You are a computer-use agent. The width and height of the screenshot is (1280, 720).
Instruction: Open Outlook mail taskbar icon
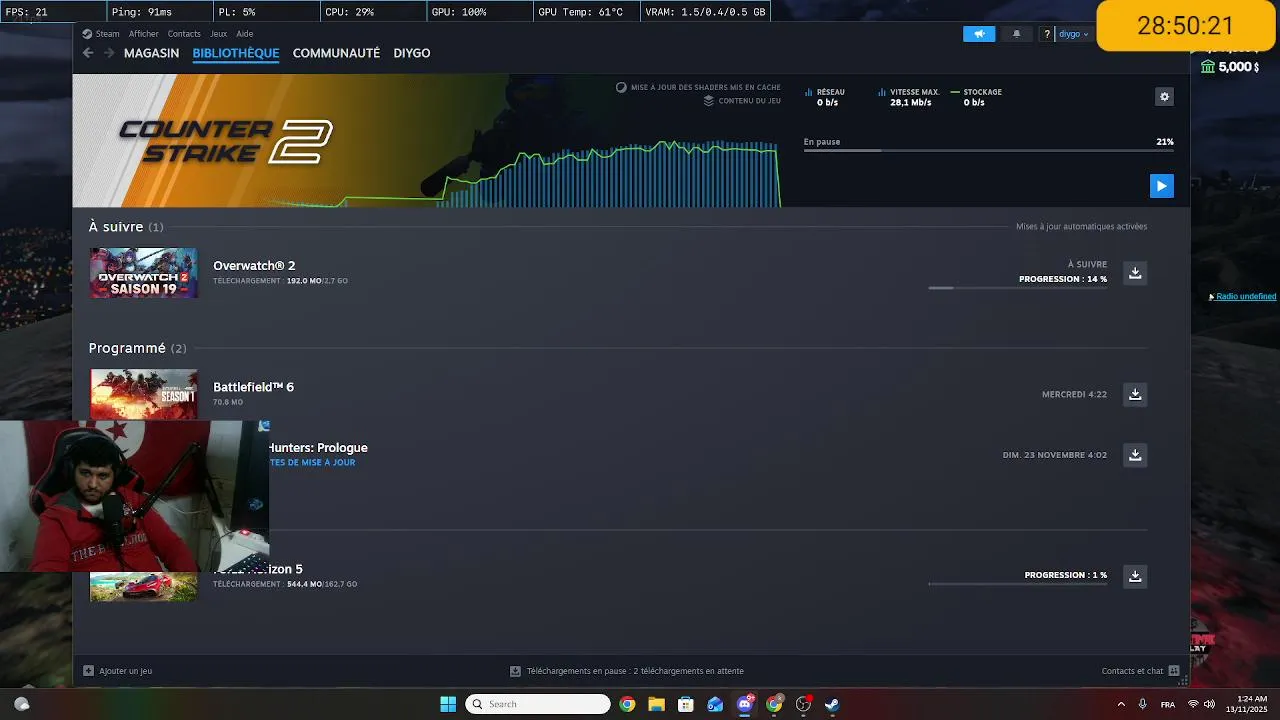click(x=715, y=704)
